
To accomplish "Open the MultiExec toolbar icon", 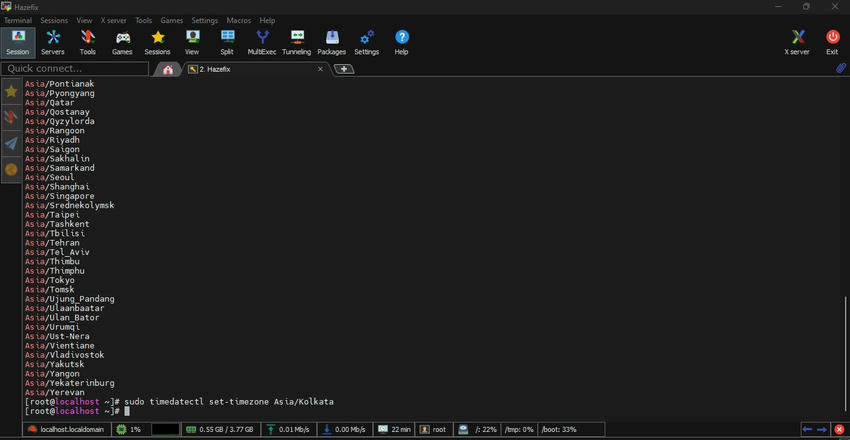I will point(262,43).
